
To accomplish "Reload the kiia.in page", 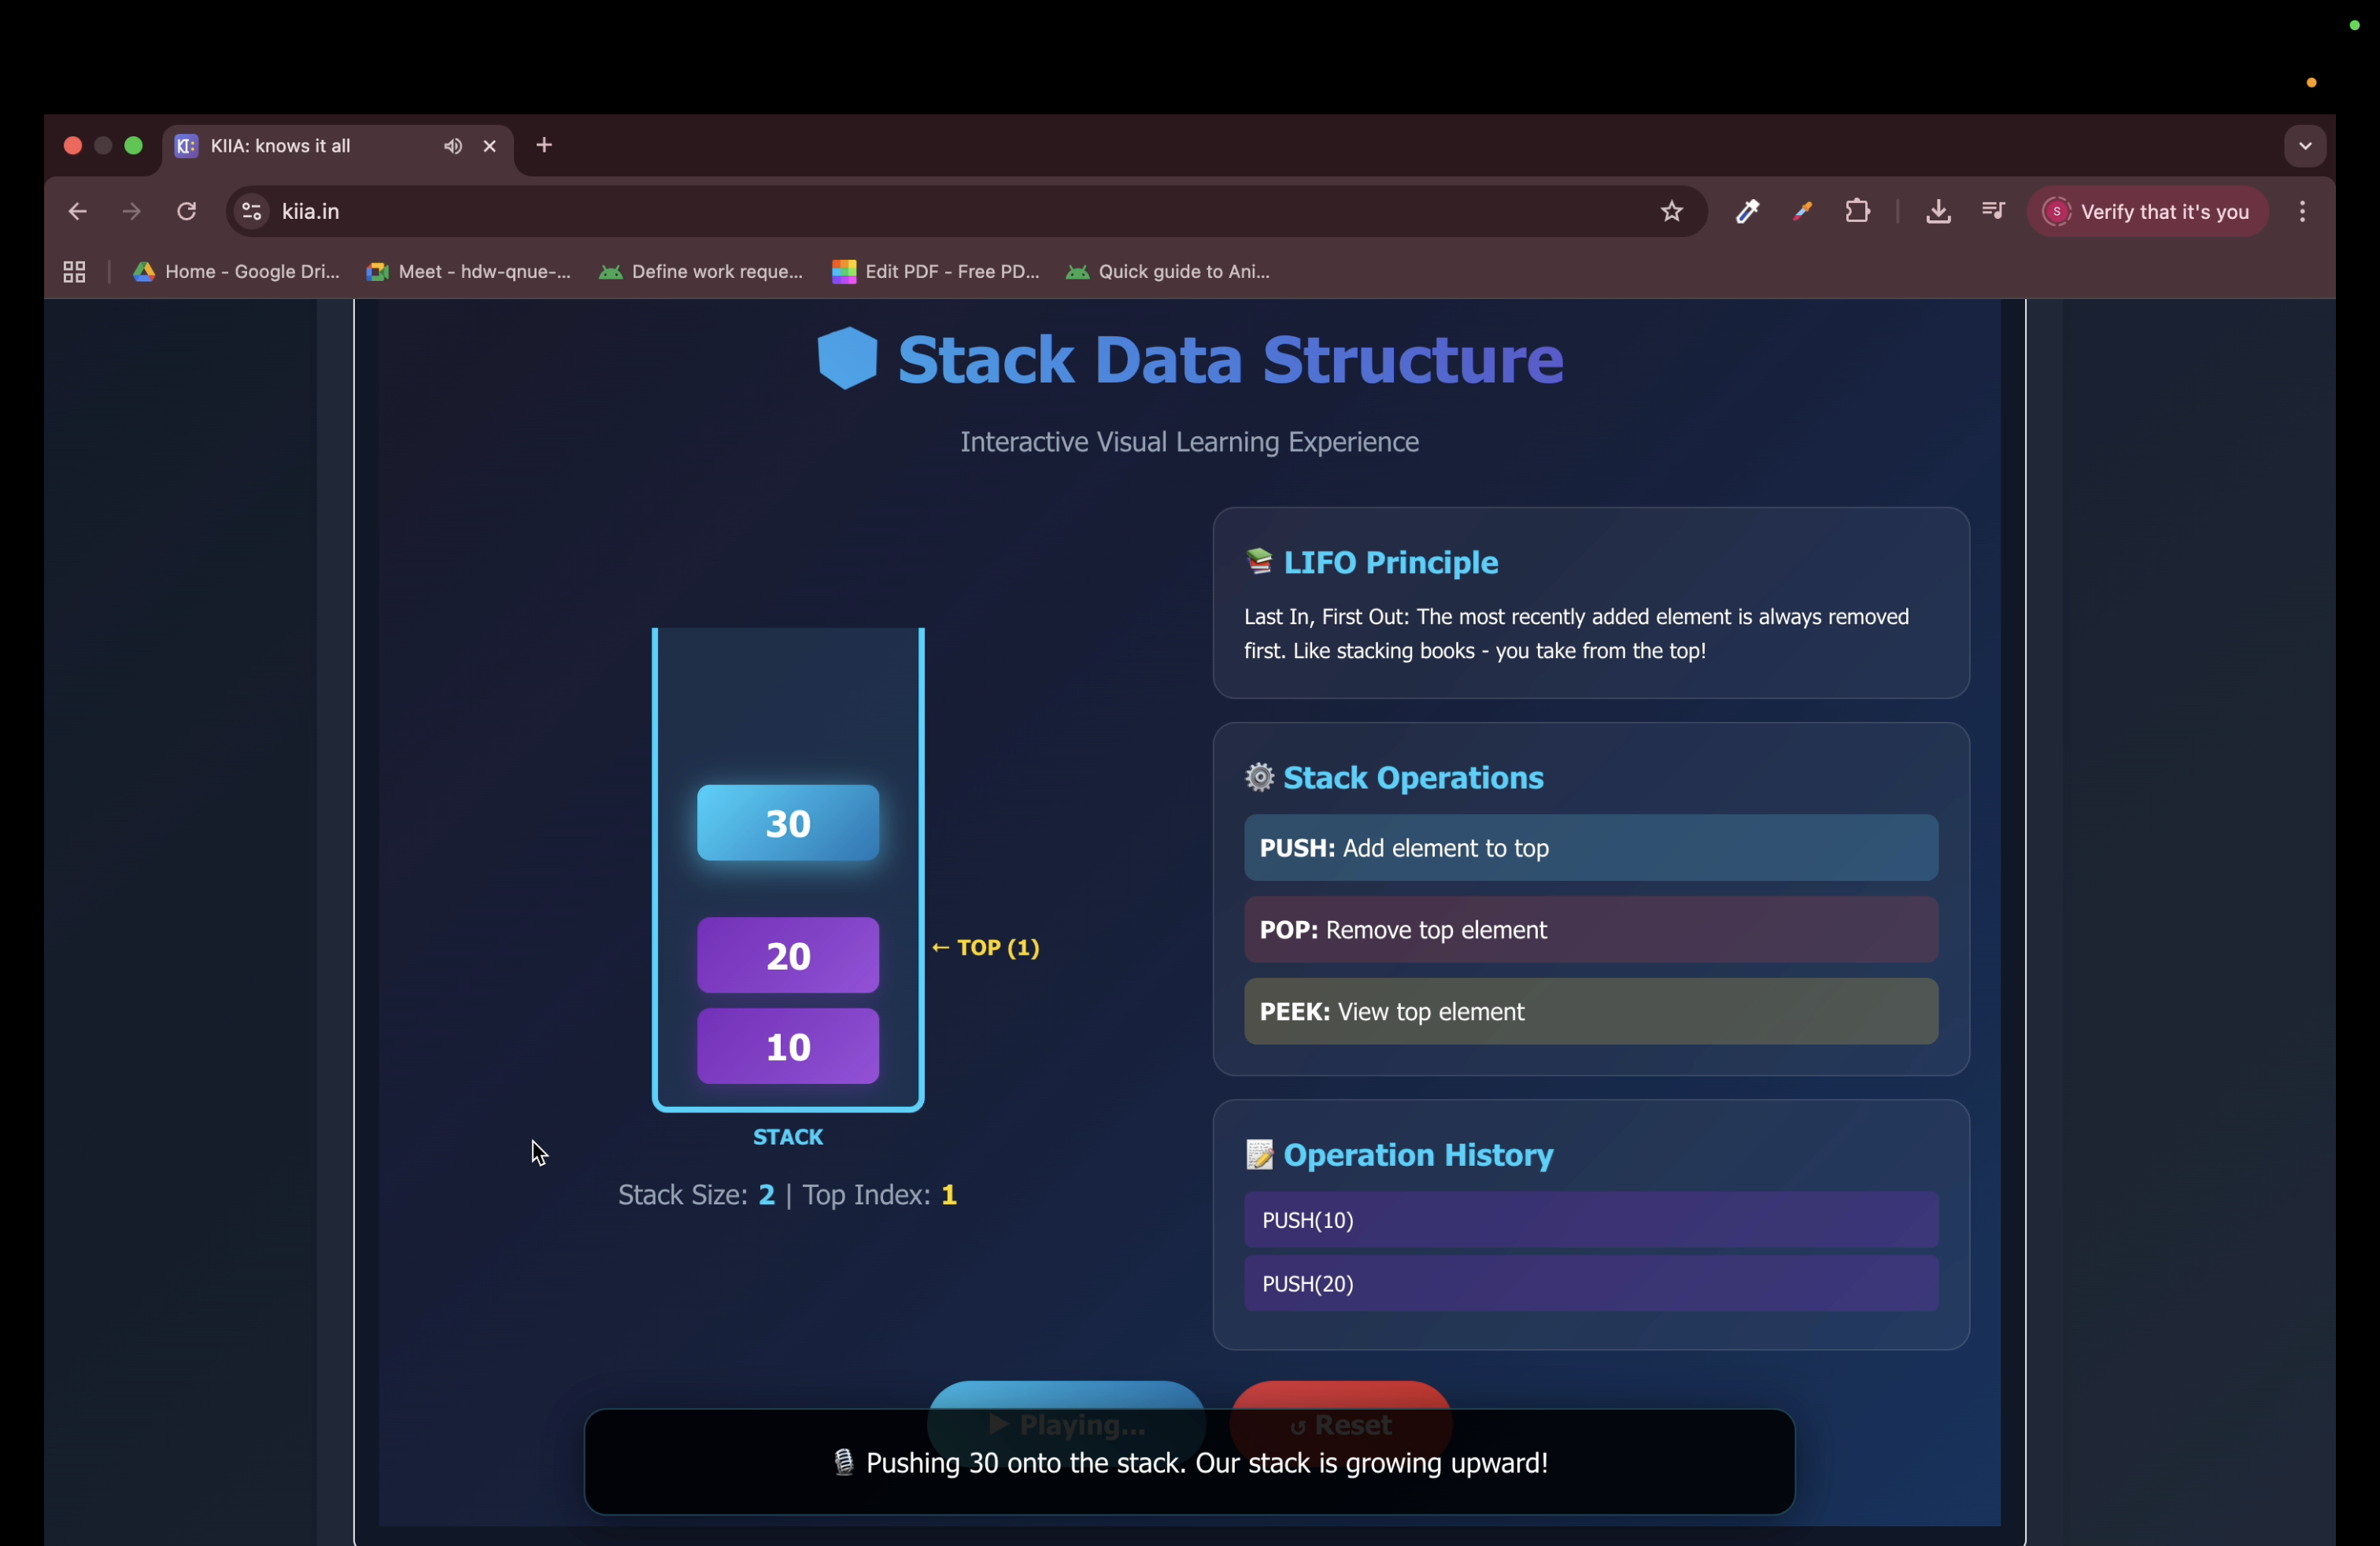I will click(187, 212).
